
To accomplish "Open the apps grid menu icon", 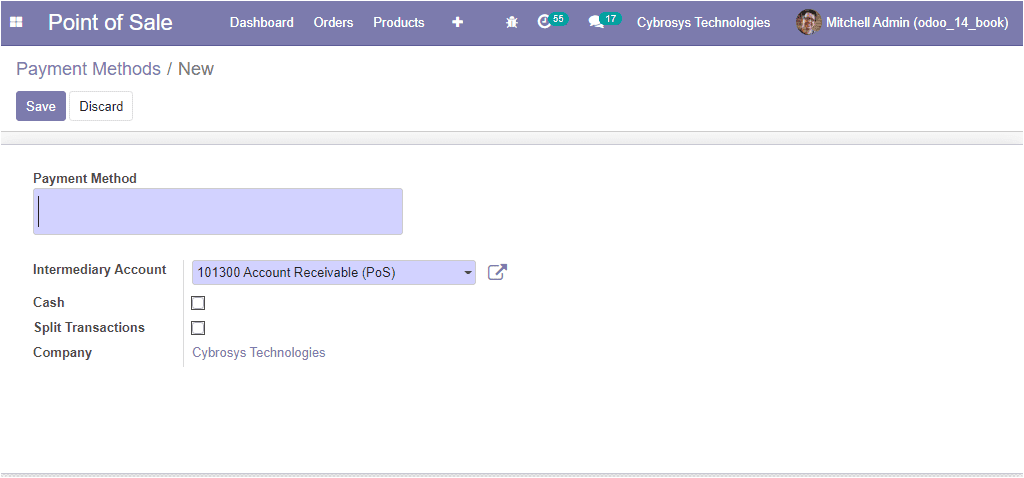I will coord(16,22).
